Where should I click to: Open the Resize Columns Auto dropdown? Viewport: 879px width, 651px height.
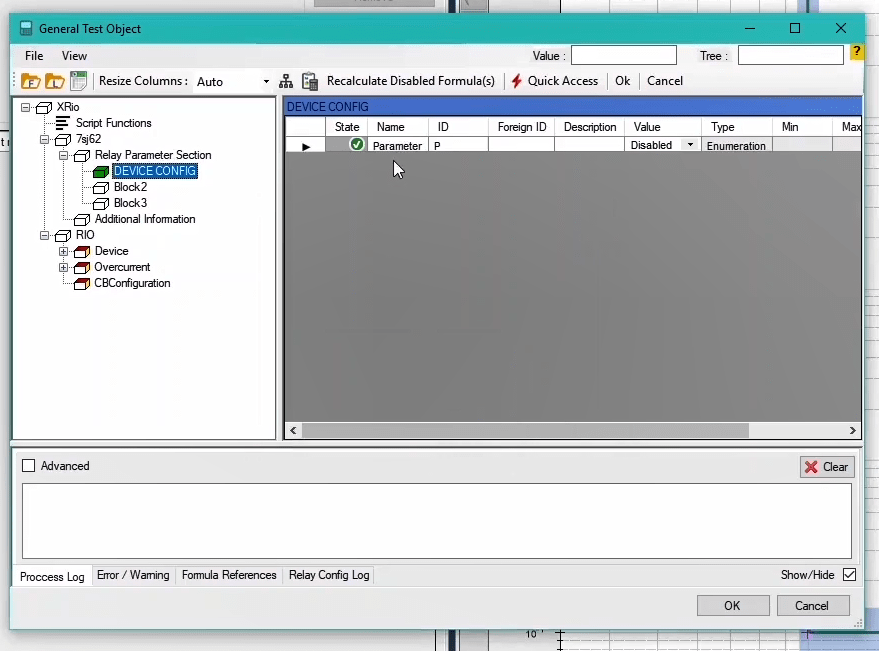click(266, 82)
